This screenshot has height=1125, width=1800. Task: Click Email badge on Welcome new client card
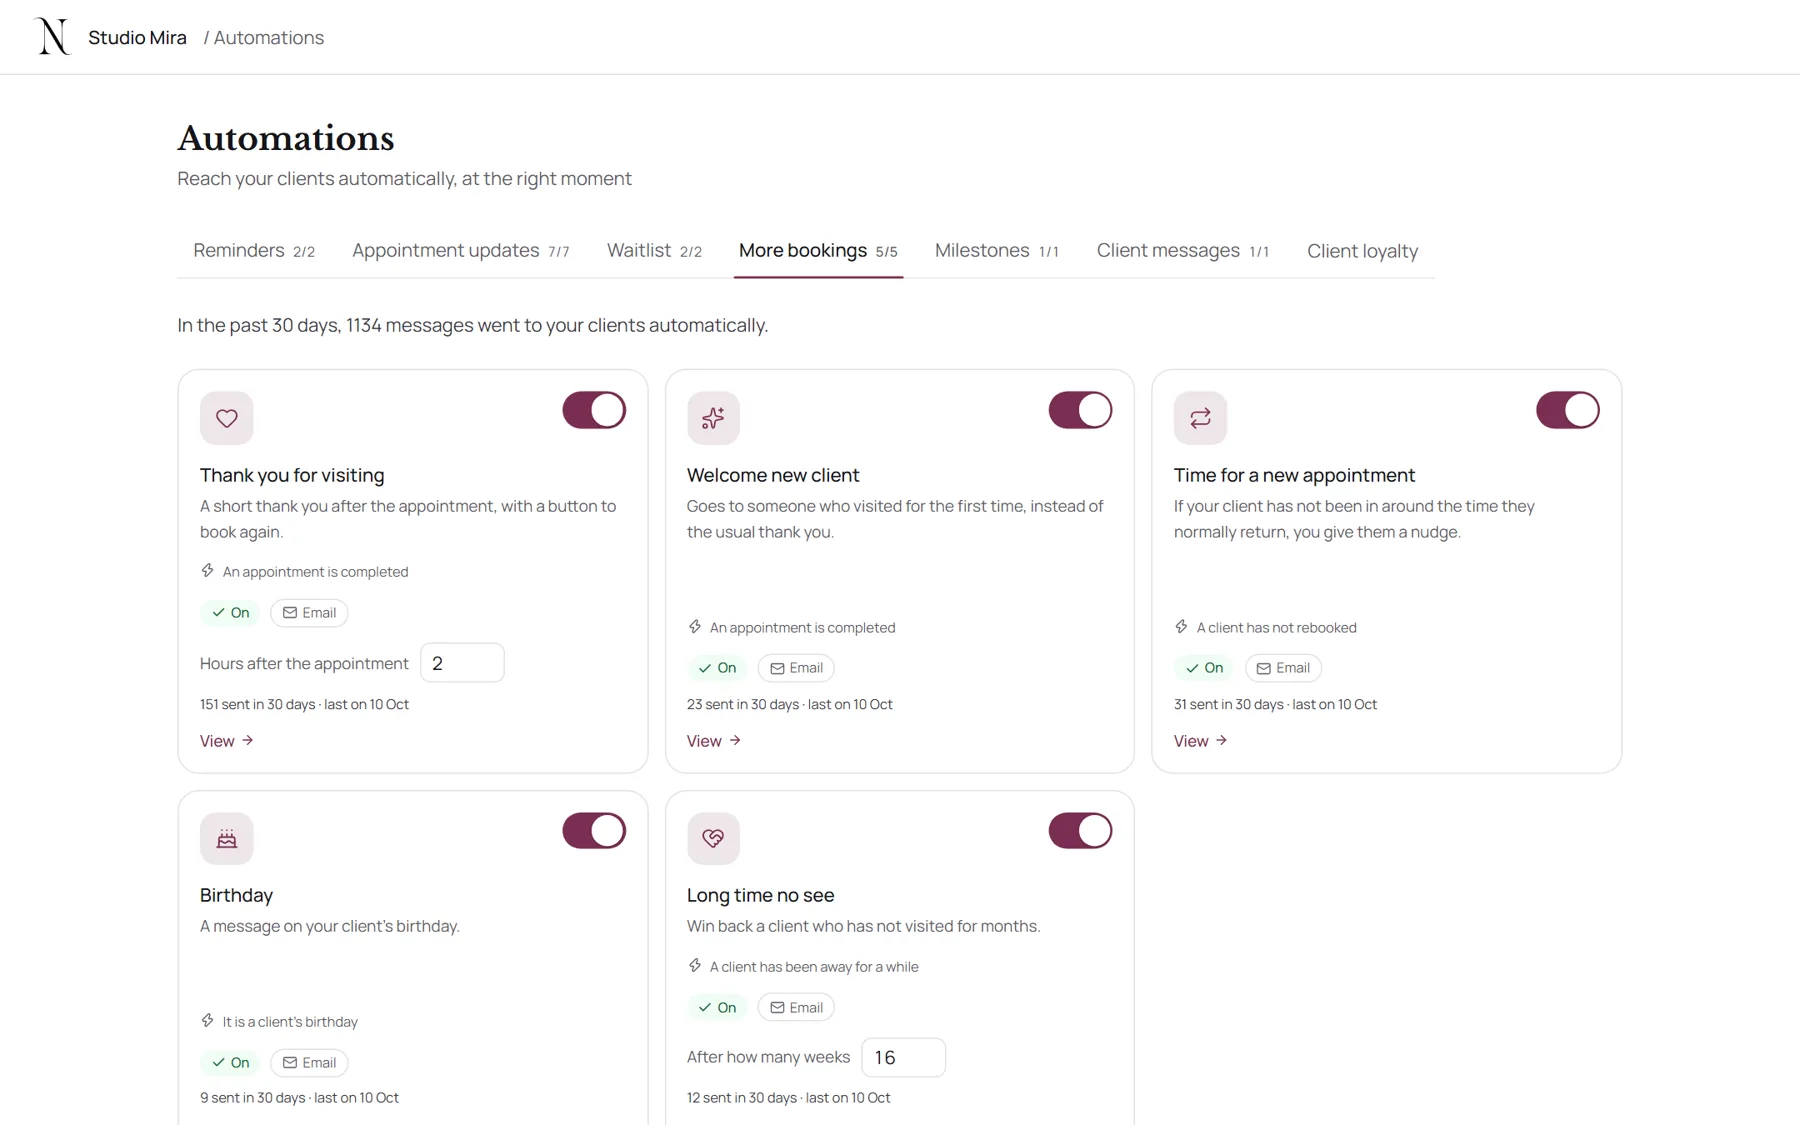pyautogui.click(x=796, y=668)
